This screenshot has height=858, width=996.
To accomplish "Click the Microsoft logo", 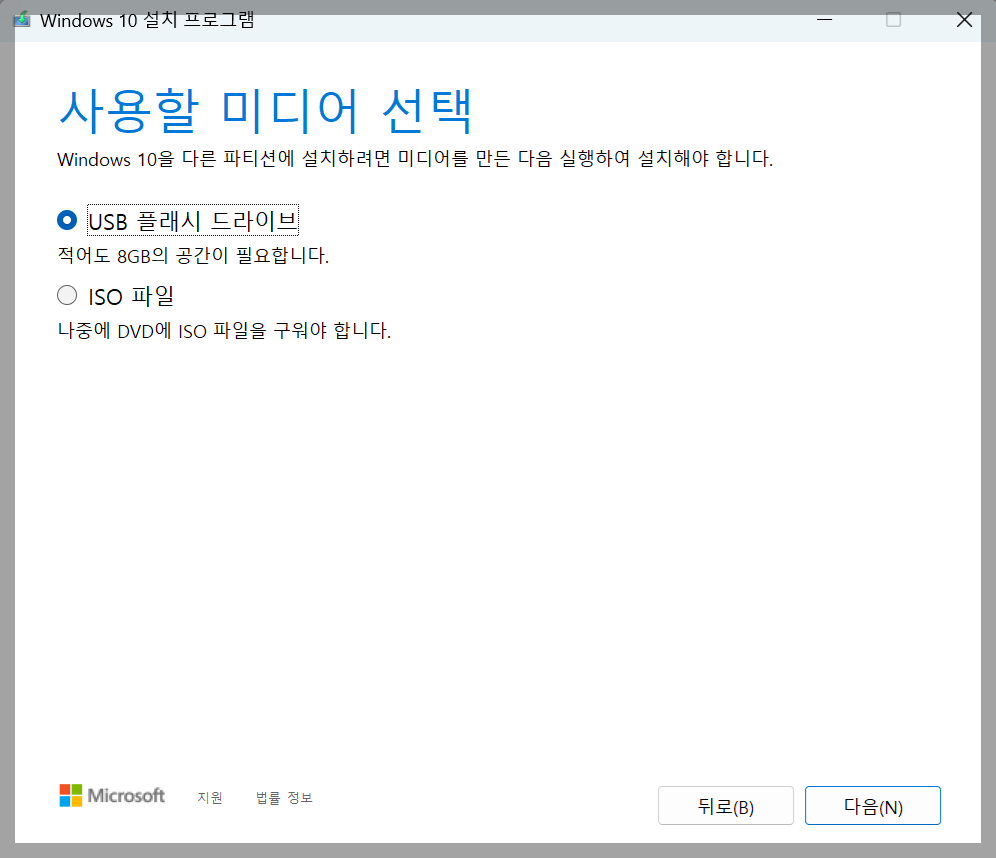I will coord(112,795).
